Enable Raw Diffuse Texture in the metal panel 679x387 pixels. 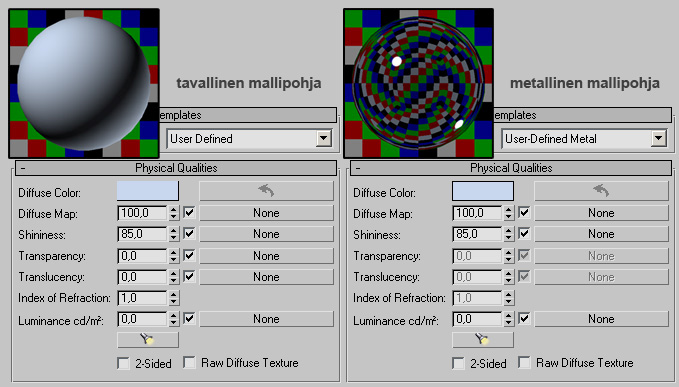point(524,362)
